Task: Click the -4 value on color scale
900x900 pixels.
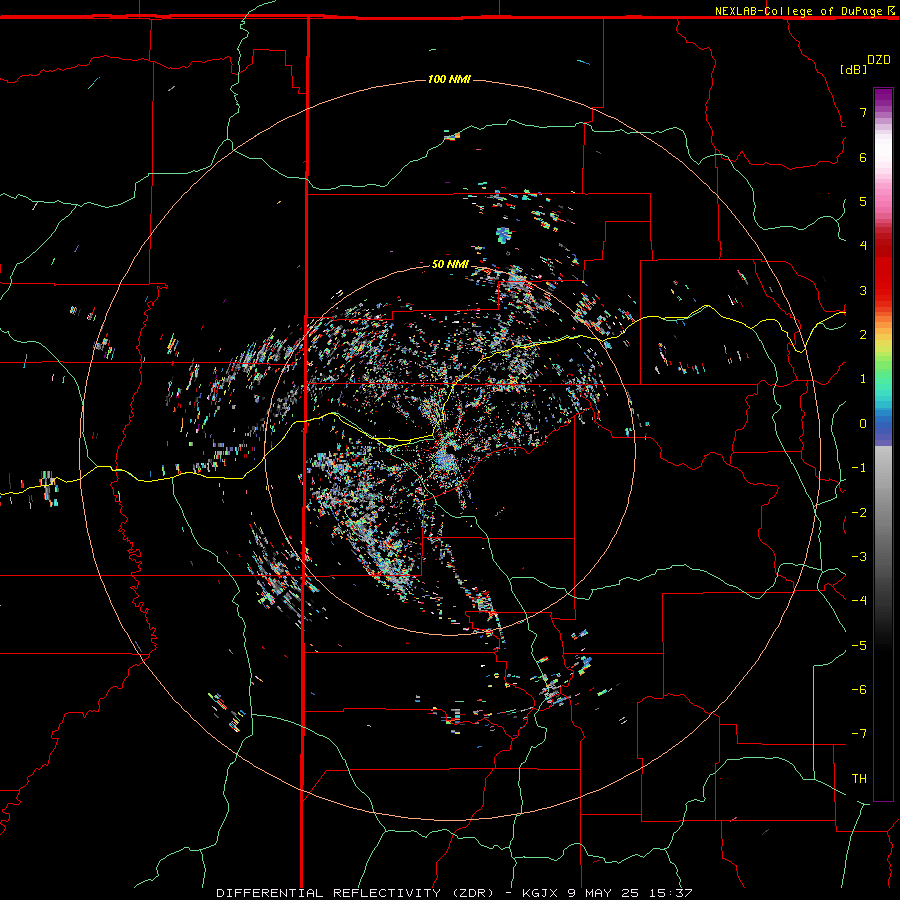Action: [859, 601]
